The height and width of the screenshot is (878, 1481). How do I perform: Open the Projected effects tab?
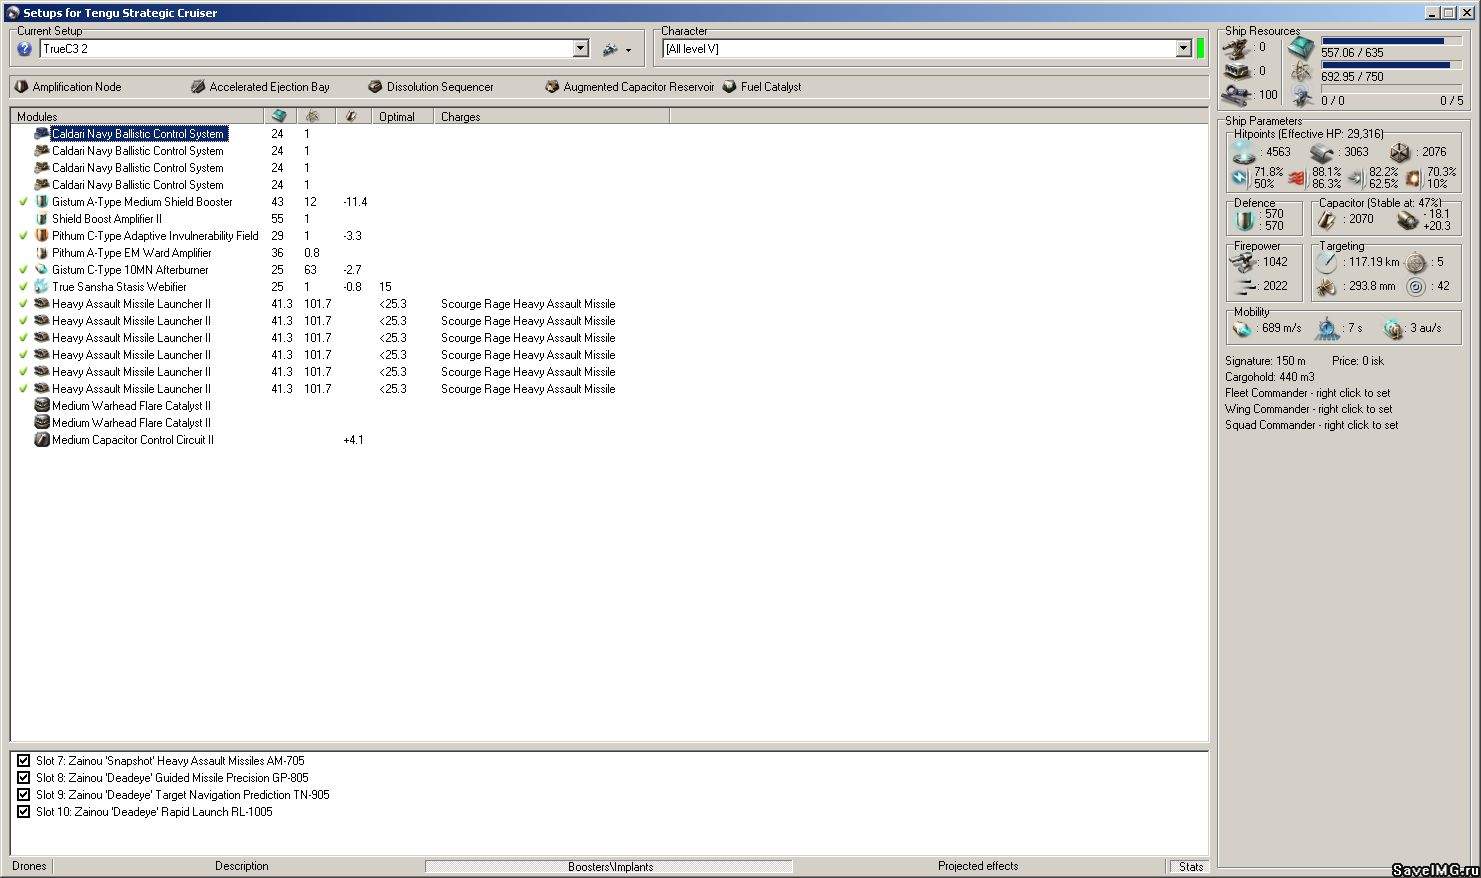tap(978, 866)
